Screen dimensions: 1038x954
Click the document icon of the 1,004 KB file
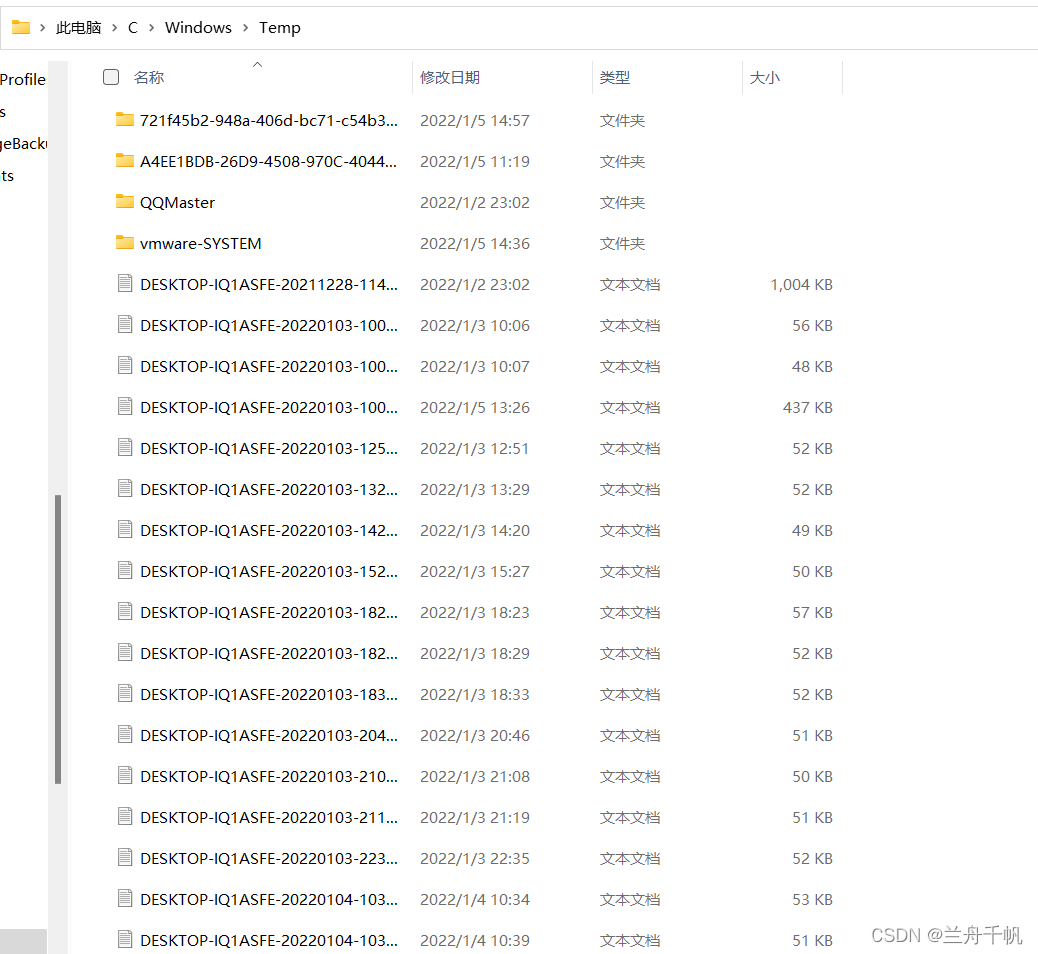coord(125,284)
